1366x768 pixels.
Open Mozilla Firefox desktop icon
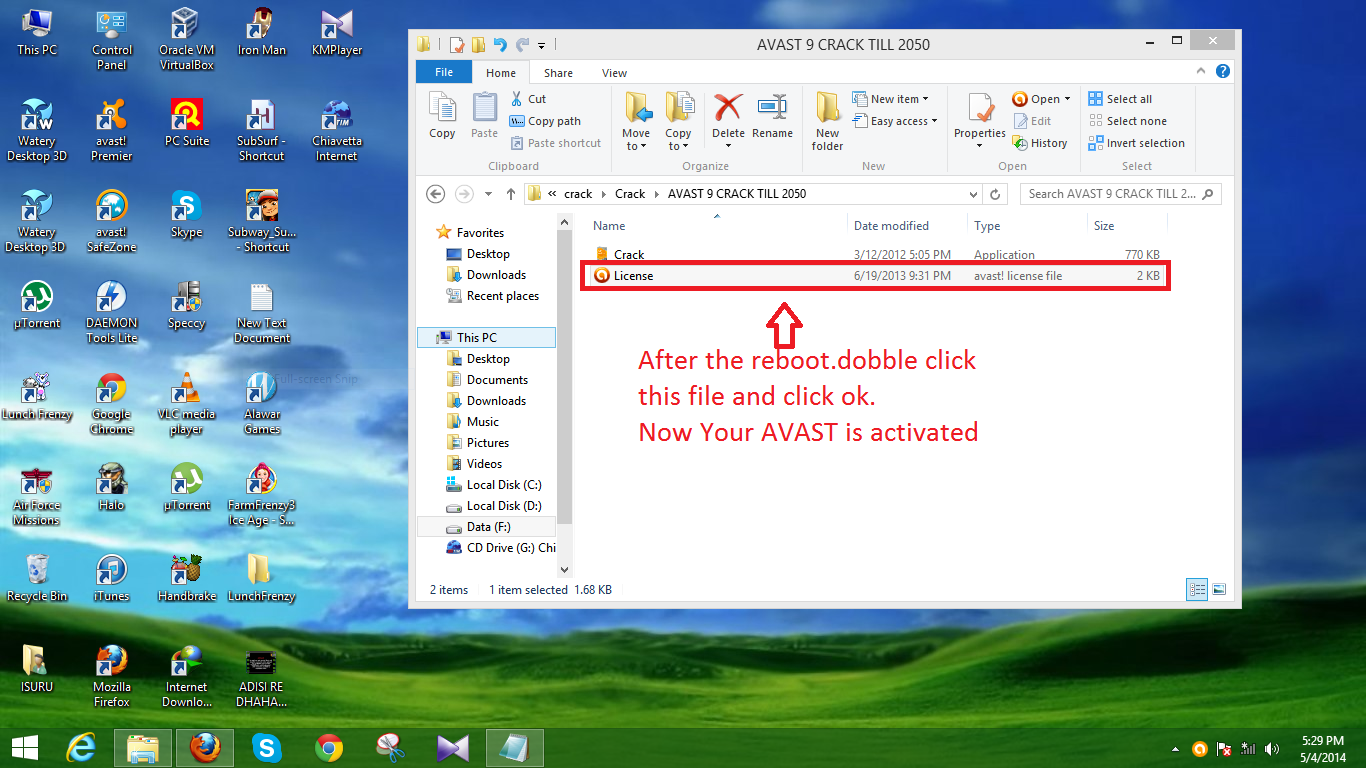[x=112, y=676]
